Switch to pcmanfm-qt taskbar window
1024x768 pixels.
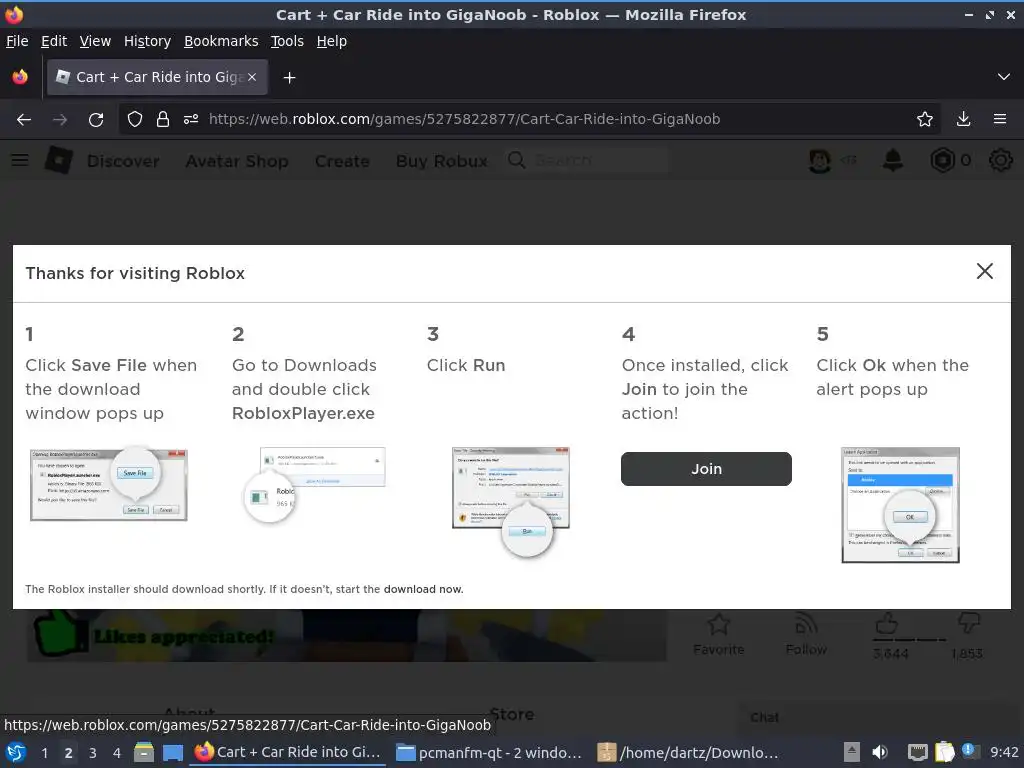(x=489, y=753)
